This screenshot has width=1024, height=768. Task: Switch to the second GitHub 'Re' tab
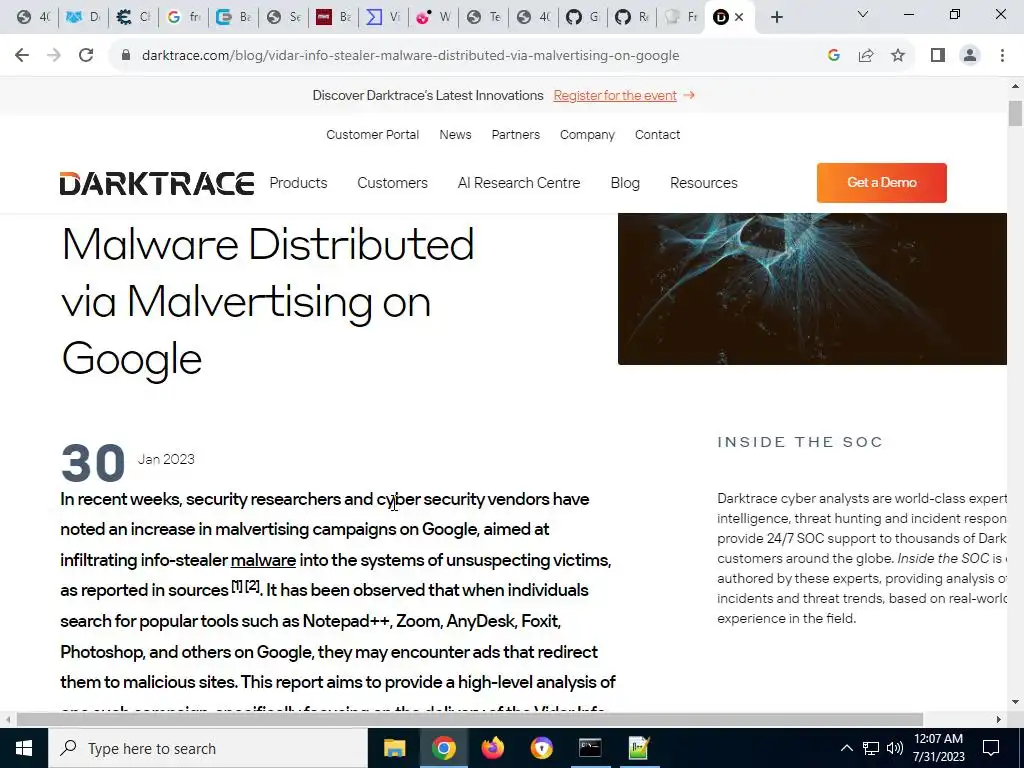click(x=633, y=18)
